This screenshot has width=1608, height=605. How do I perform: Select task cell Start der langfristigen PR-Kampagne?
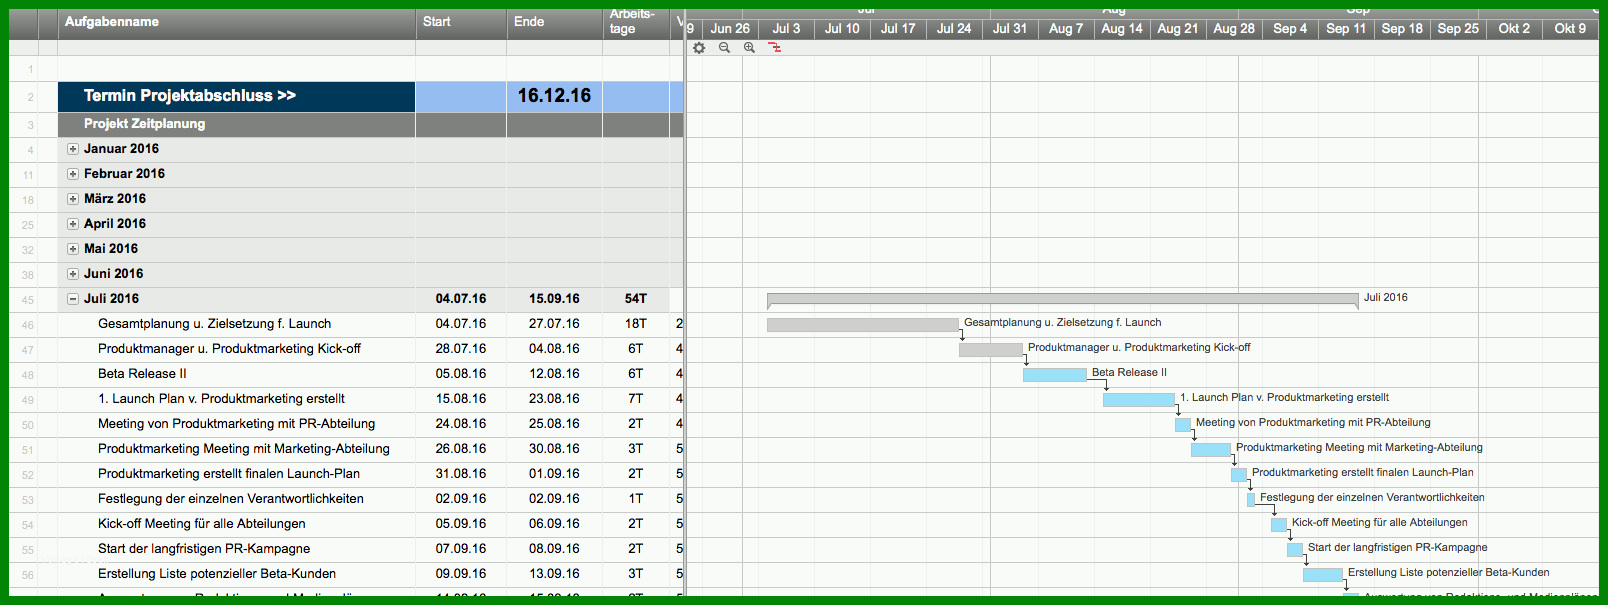[x=237, y=549]
